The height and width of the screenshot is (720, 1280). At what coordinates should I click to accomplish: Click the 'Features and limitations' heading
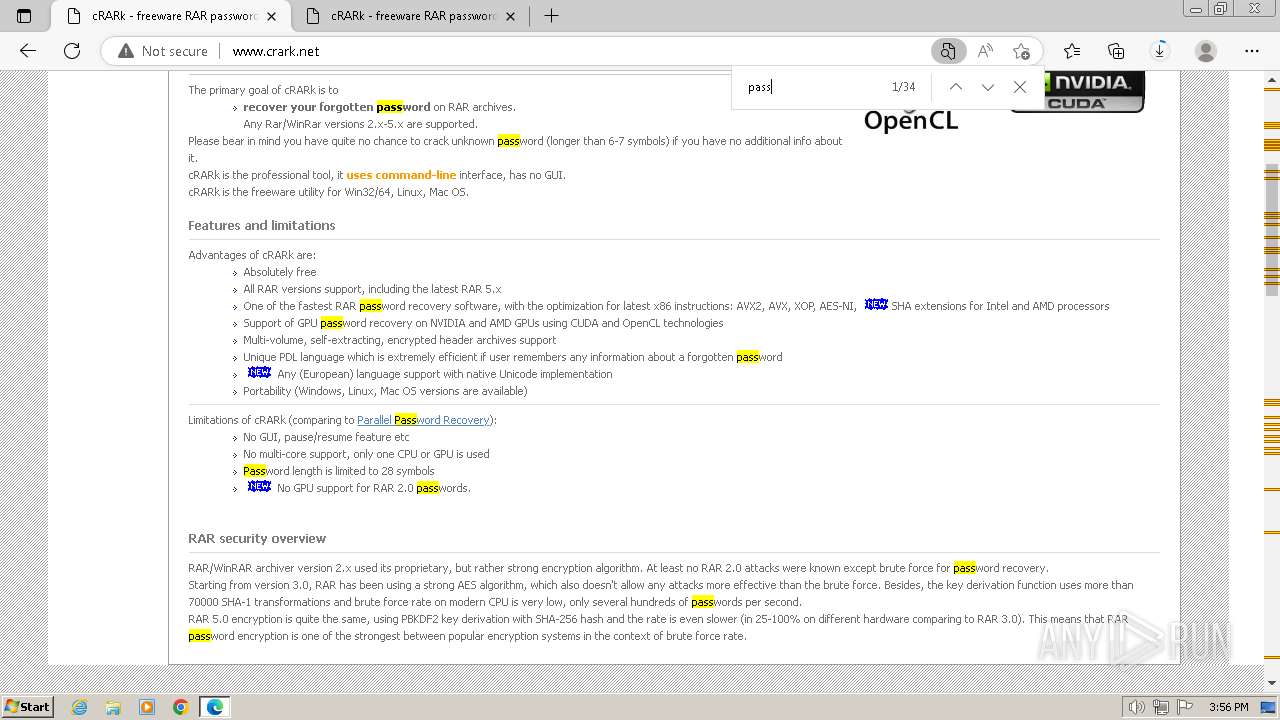(262, 225)
